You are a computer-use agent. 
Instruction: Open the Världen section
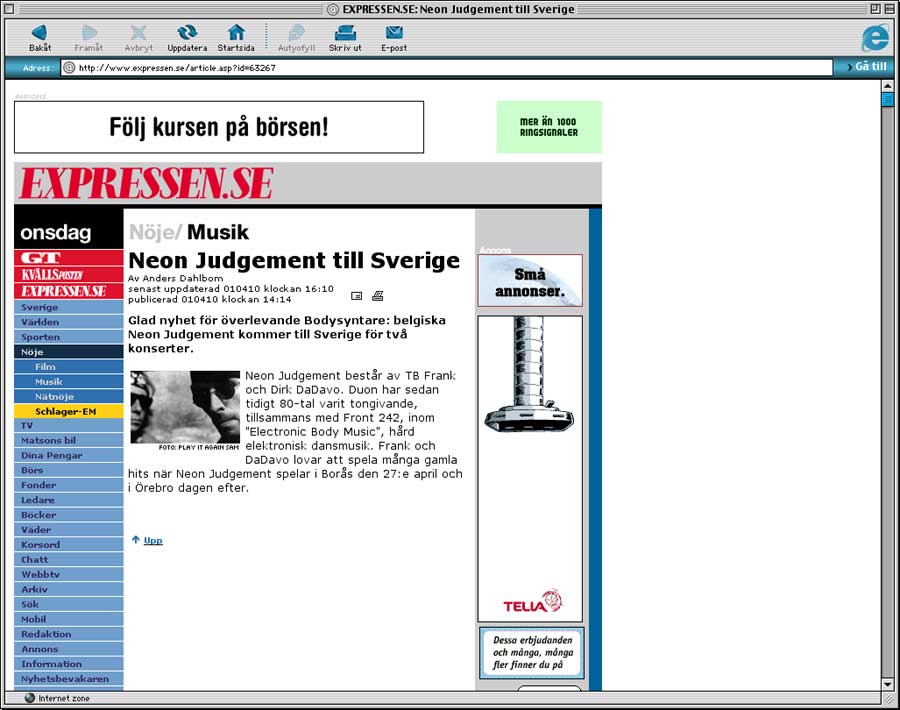coord(69,322)
